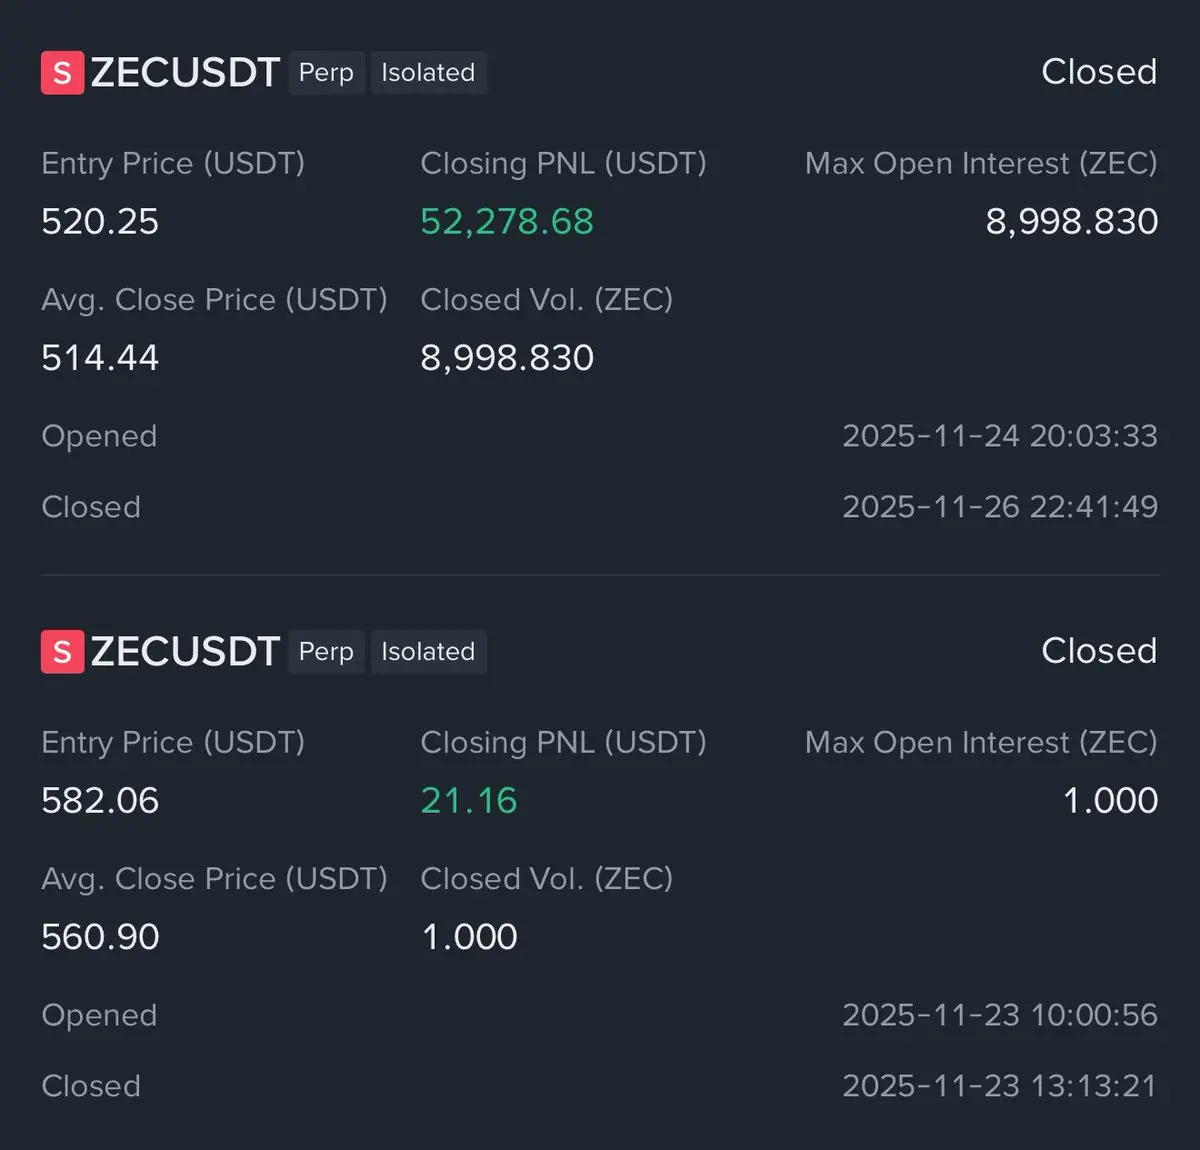1200x1150 pixels.
Task: Click the closed timestamp 2025-11-26 22:41:49
Action: pos(999,507)
